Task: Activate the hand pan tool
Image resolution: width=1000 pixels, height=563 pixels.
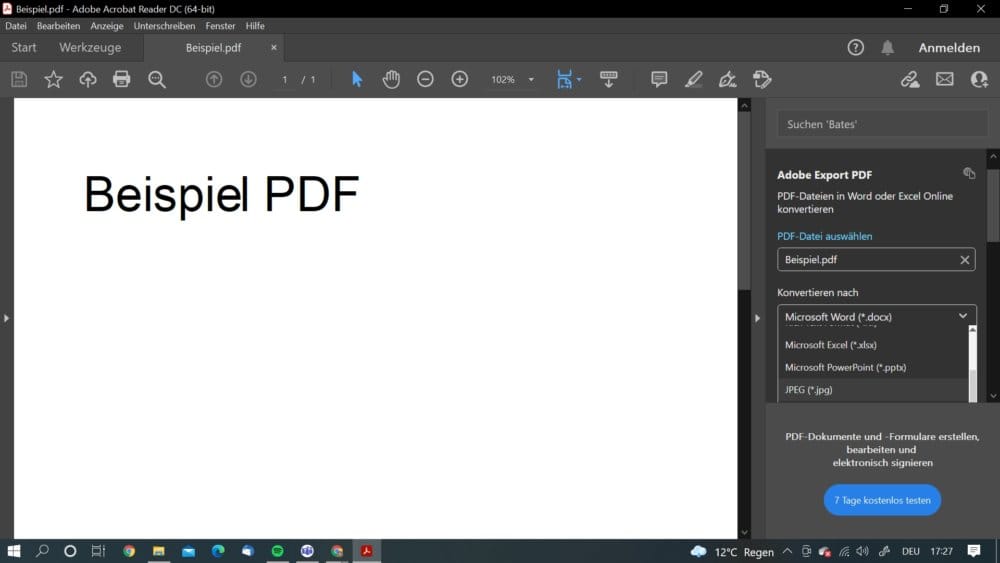Action: (x=391, y=79)
